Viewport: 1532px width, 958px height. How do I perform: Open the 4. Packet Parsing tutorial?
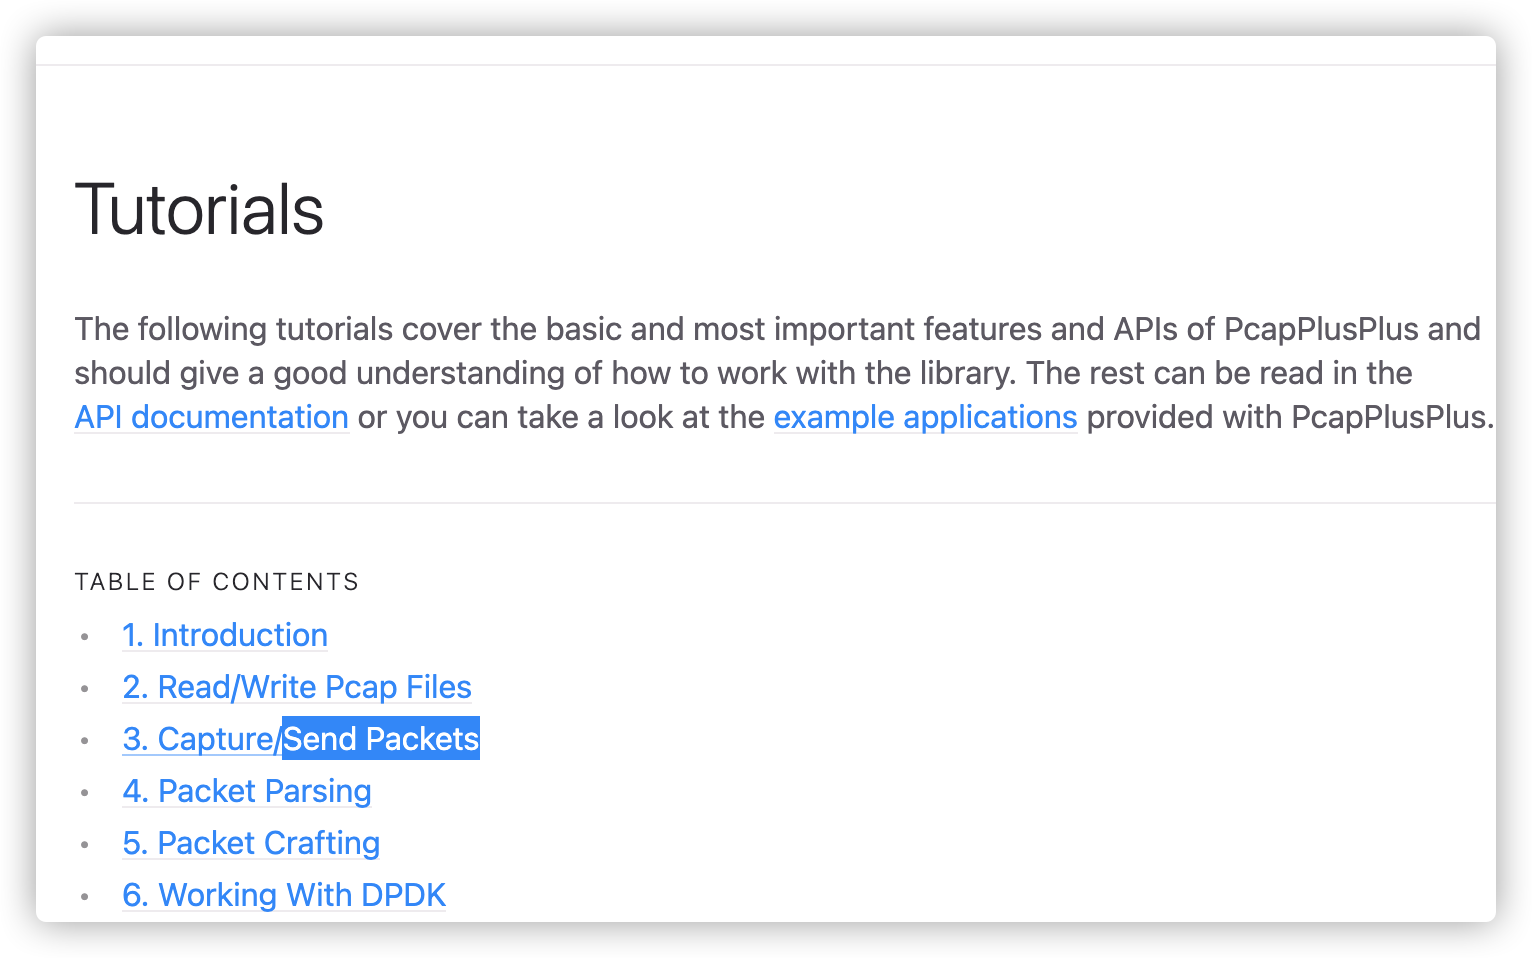246,791
